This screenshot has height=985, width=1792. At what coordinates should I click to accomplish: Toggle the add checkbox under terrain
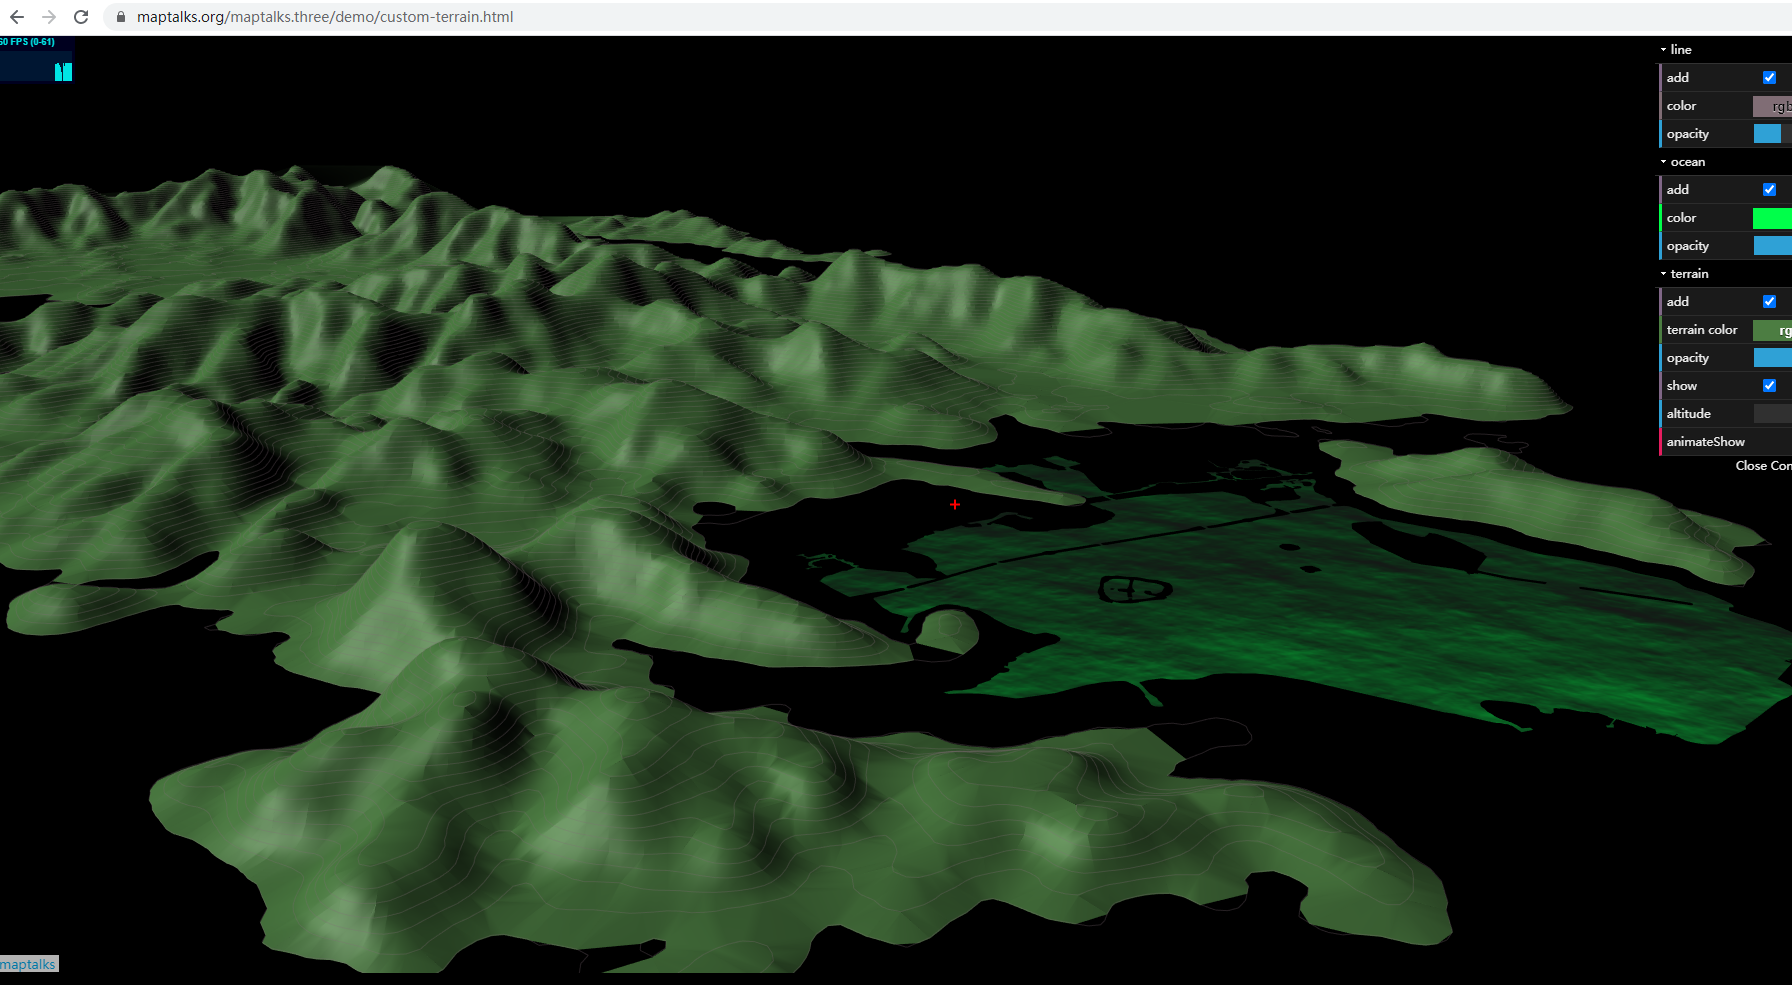pyautogui.click(x=1770, y=301)
